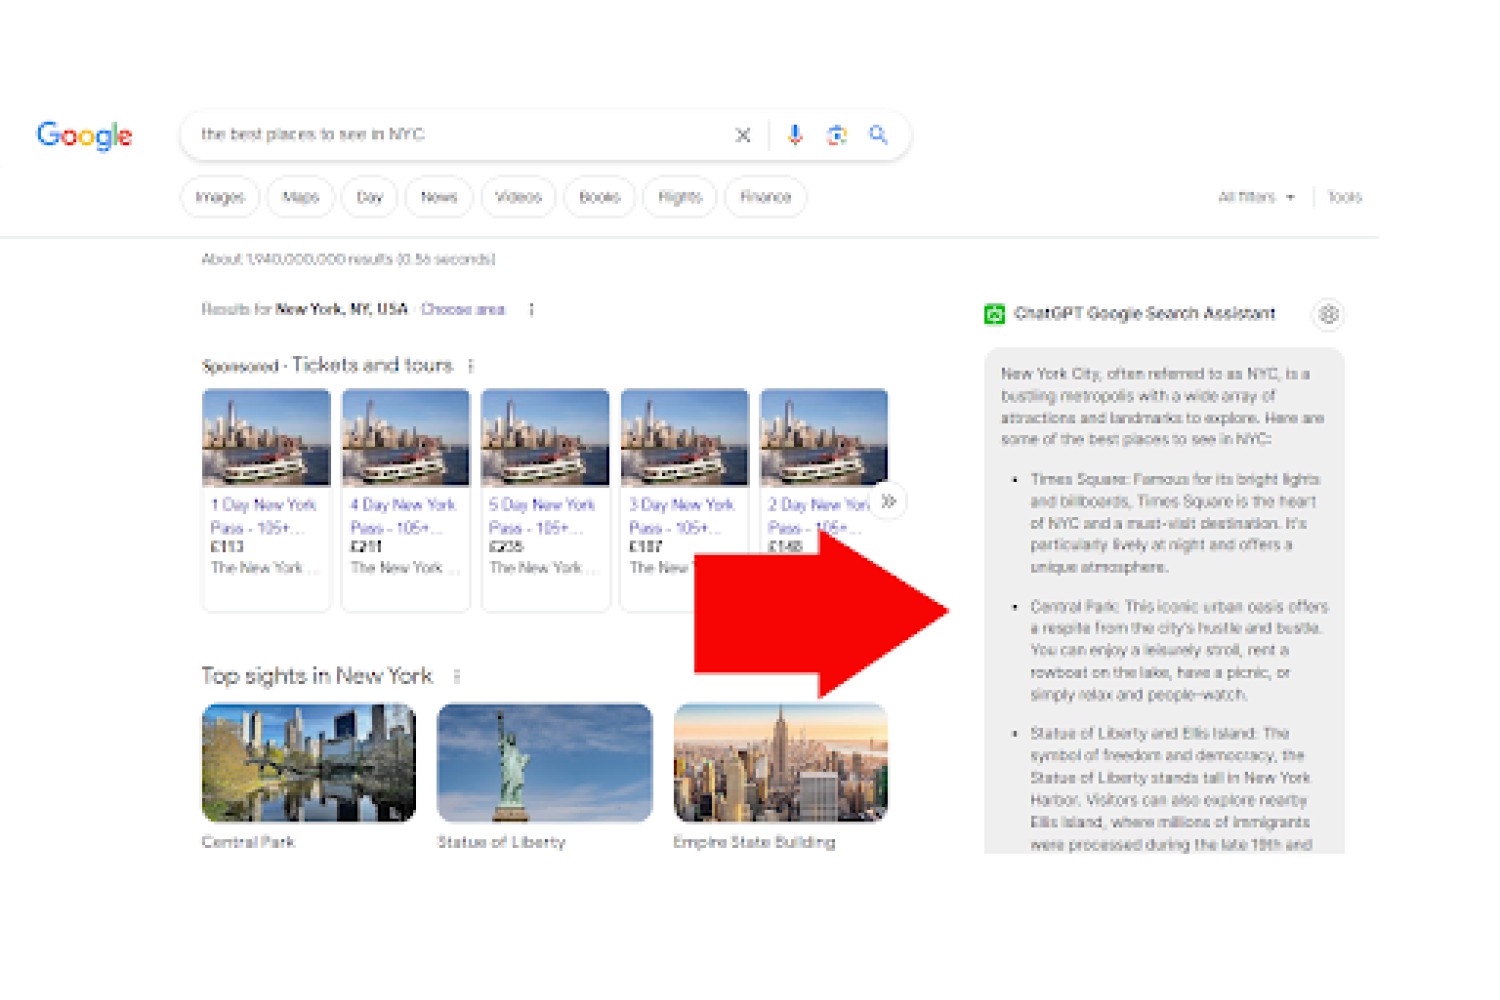The width and height of the screenshot is (1500, 1000).
Task: Click the ChatGPT Google Search Assistant logo
Action: click(994, 314)
